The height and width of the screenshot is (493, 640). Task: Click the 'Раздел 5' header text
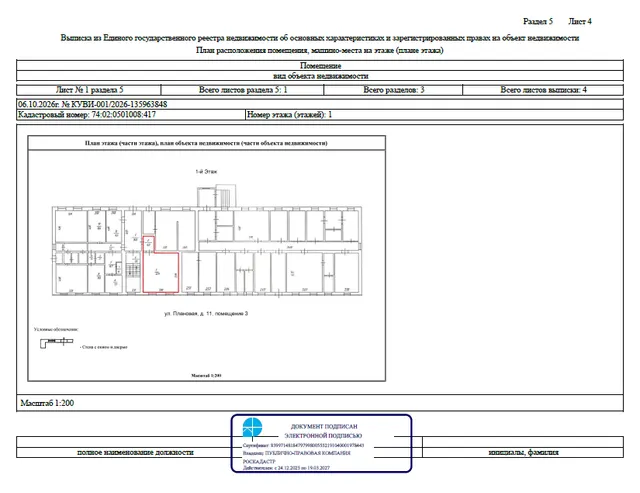pos(538,21)
